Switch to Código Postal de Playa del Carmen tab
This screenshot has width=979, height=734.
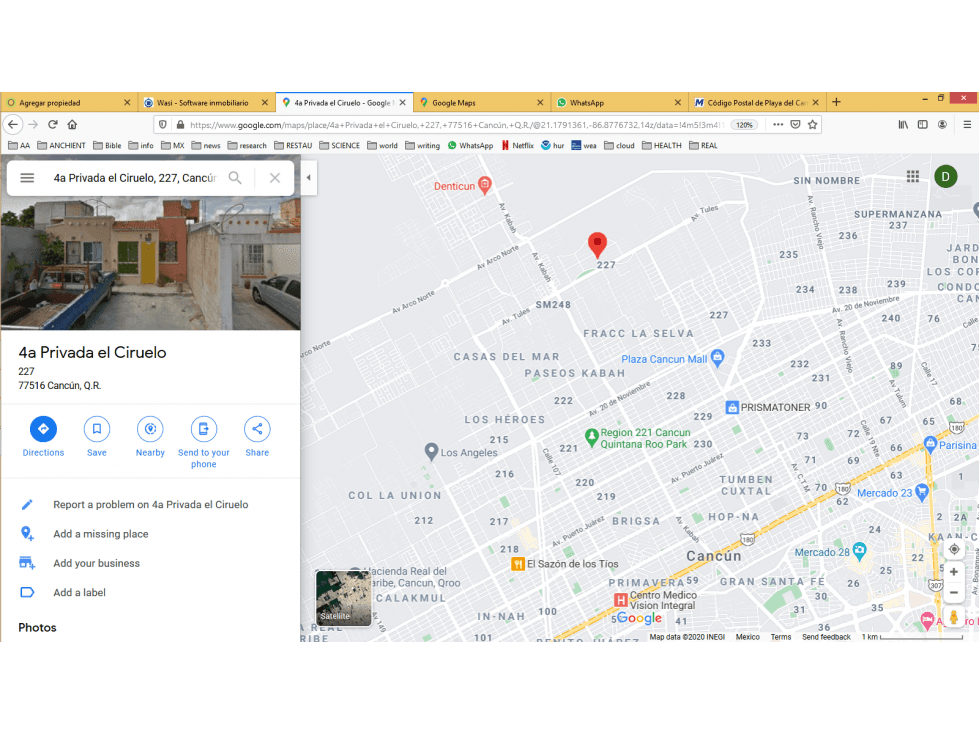[x=757, y=102]
